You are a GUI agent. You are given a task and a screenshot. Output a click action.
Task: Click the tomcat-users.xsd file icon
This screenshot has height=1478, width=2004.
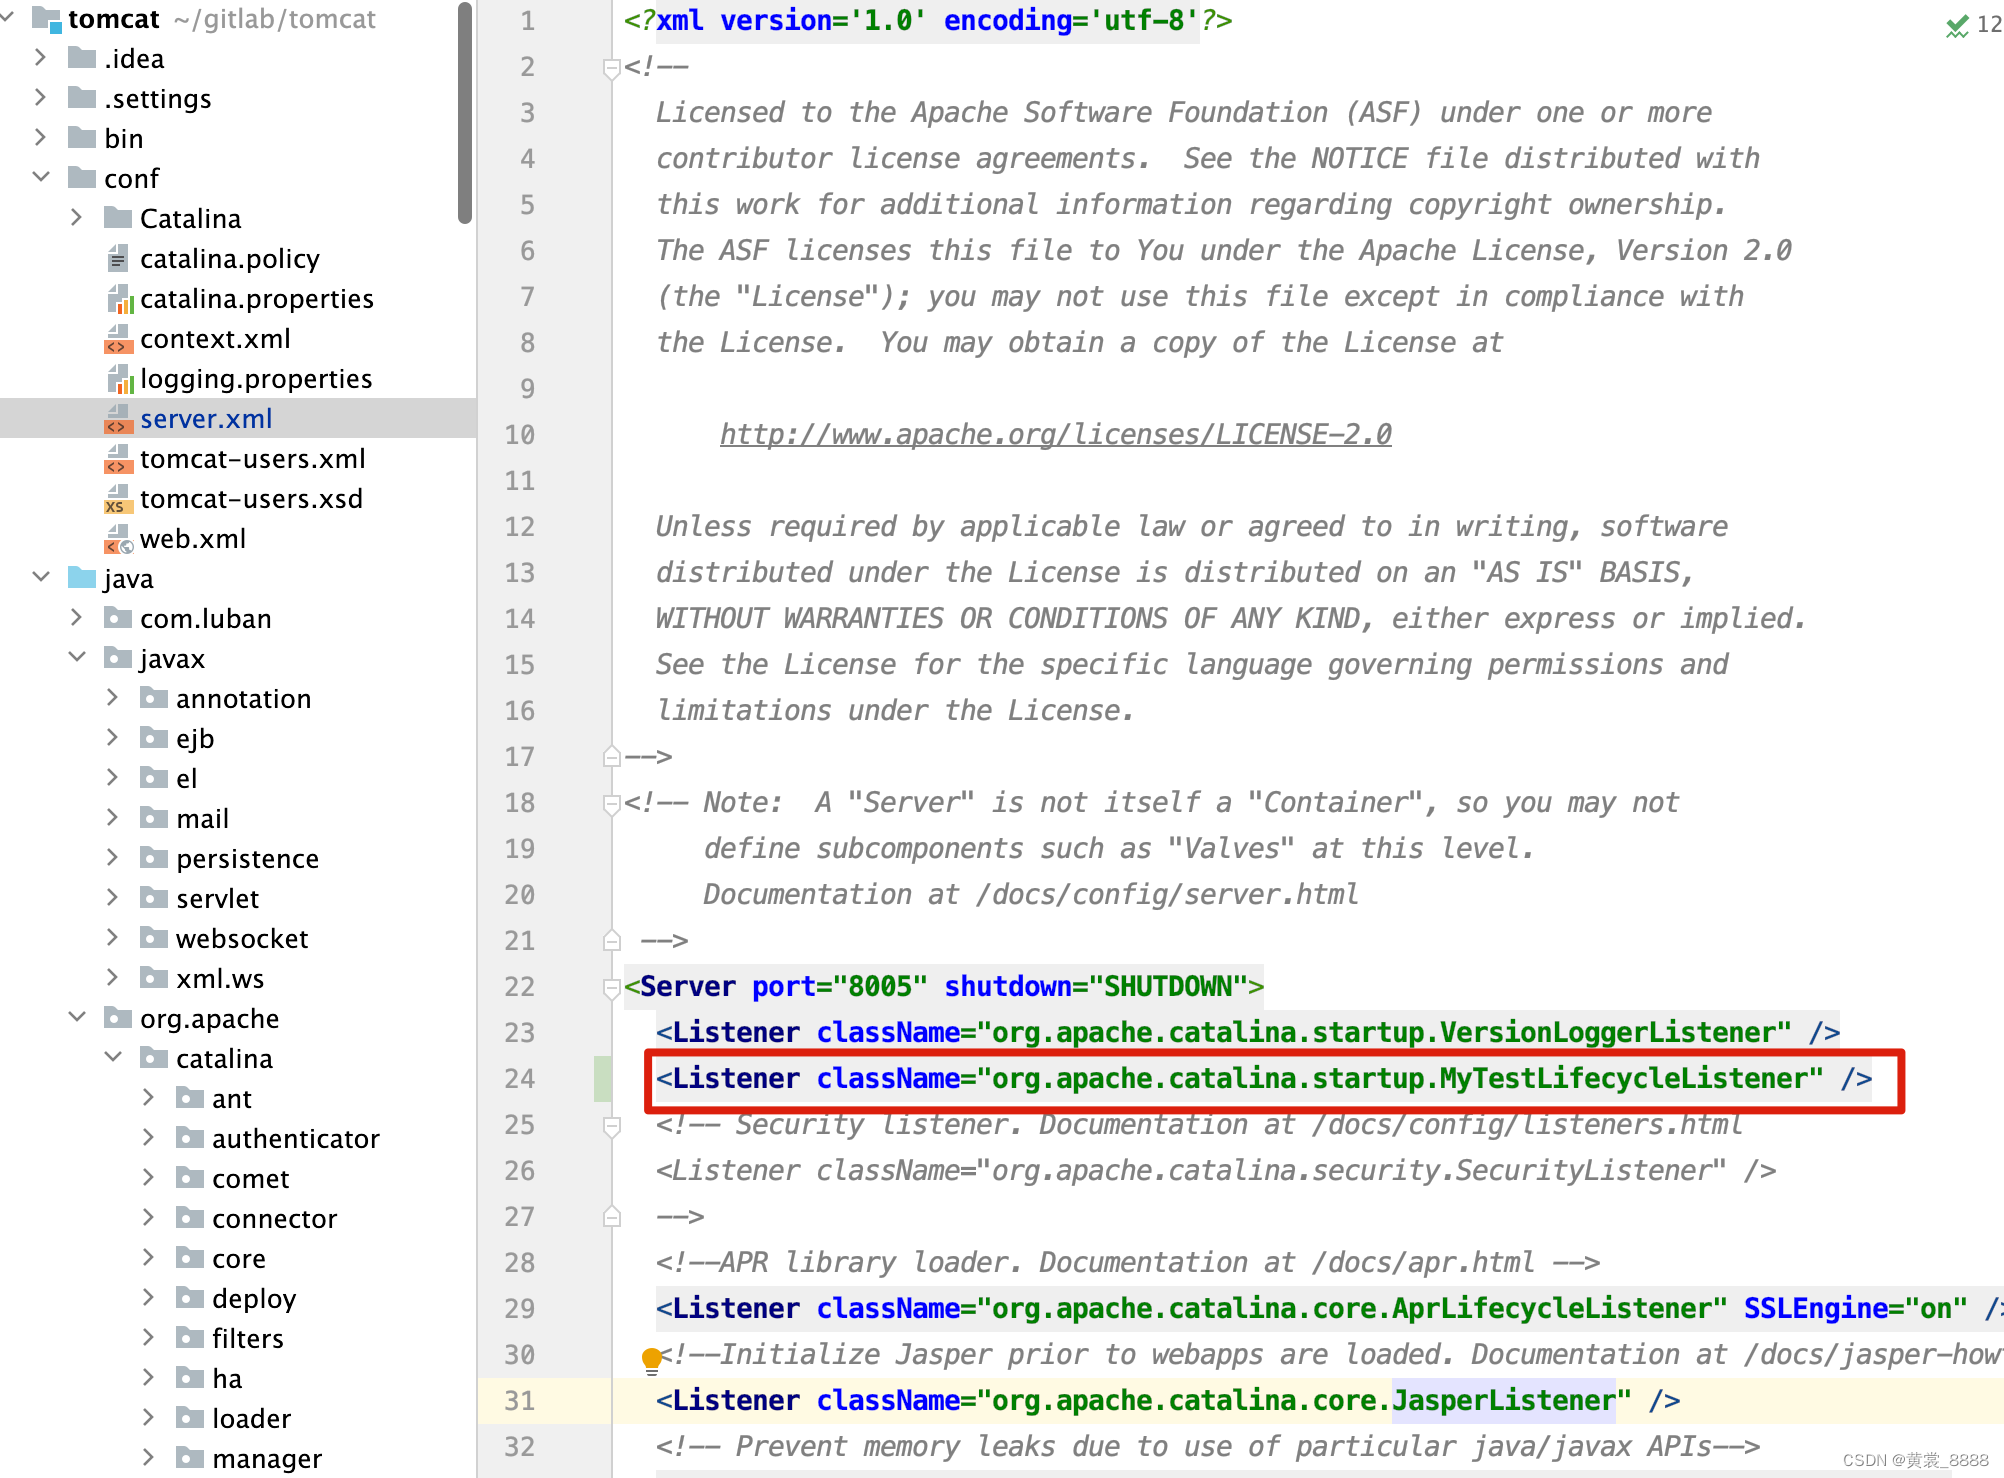point(118,499)
